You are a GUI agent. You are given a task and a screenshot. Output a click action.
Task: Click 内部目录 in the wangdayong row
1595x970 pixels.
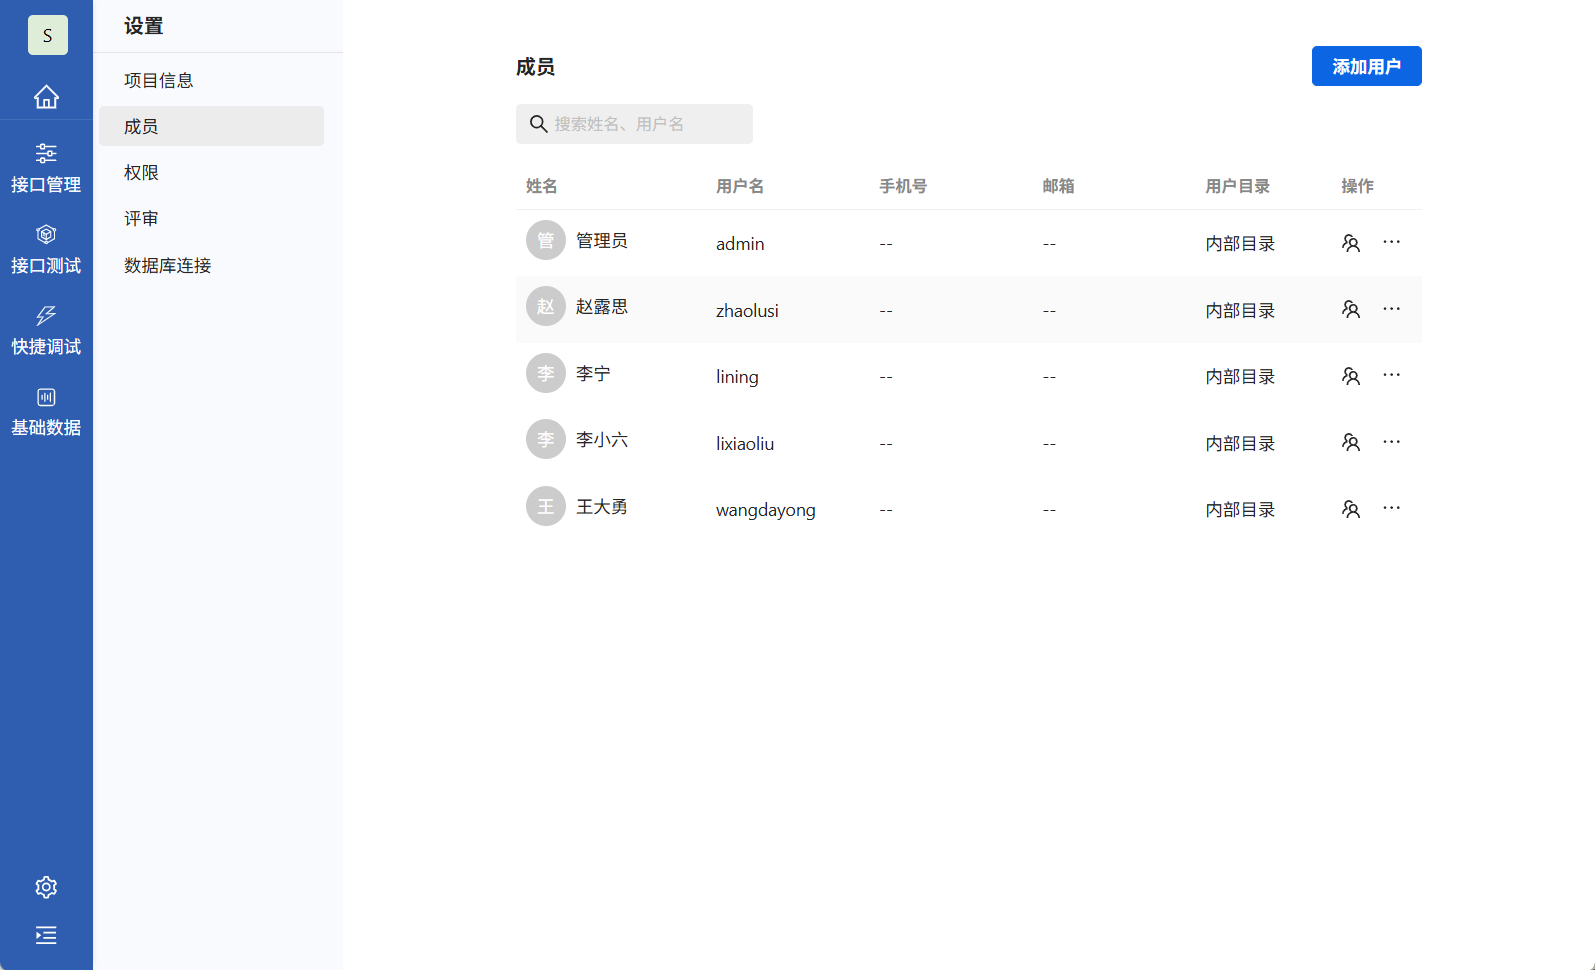(1240, 510)
